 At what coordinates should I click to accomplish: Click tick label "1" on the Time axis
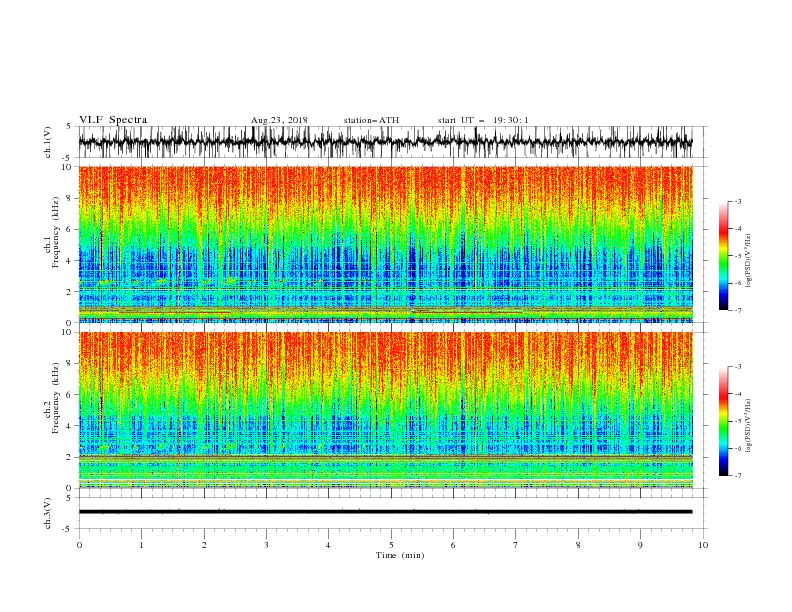141,545
